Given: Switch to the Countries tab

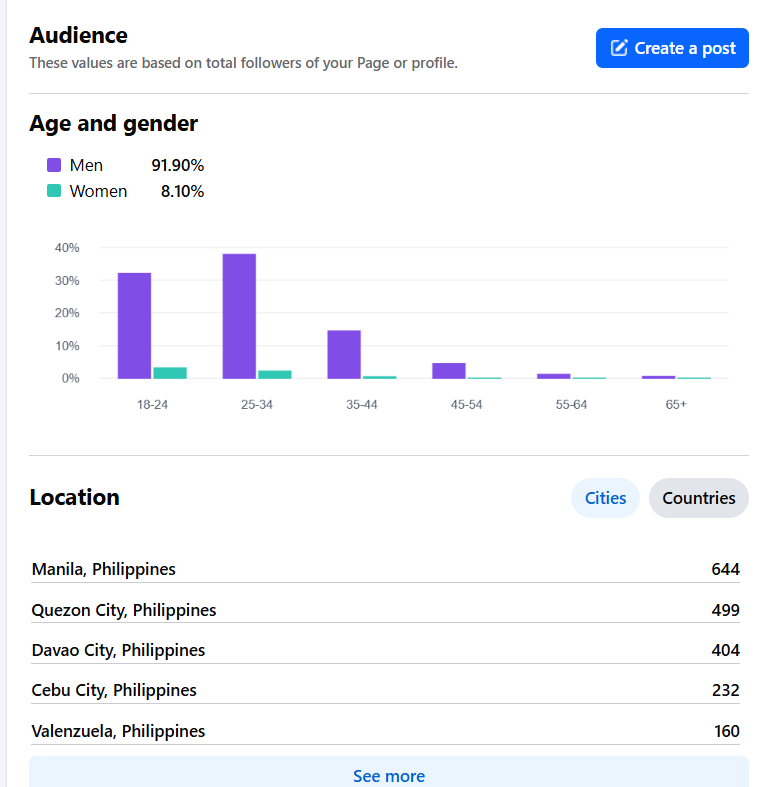Looking at the screenshot, I should pyautogui.click(x=698, y=498).
